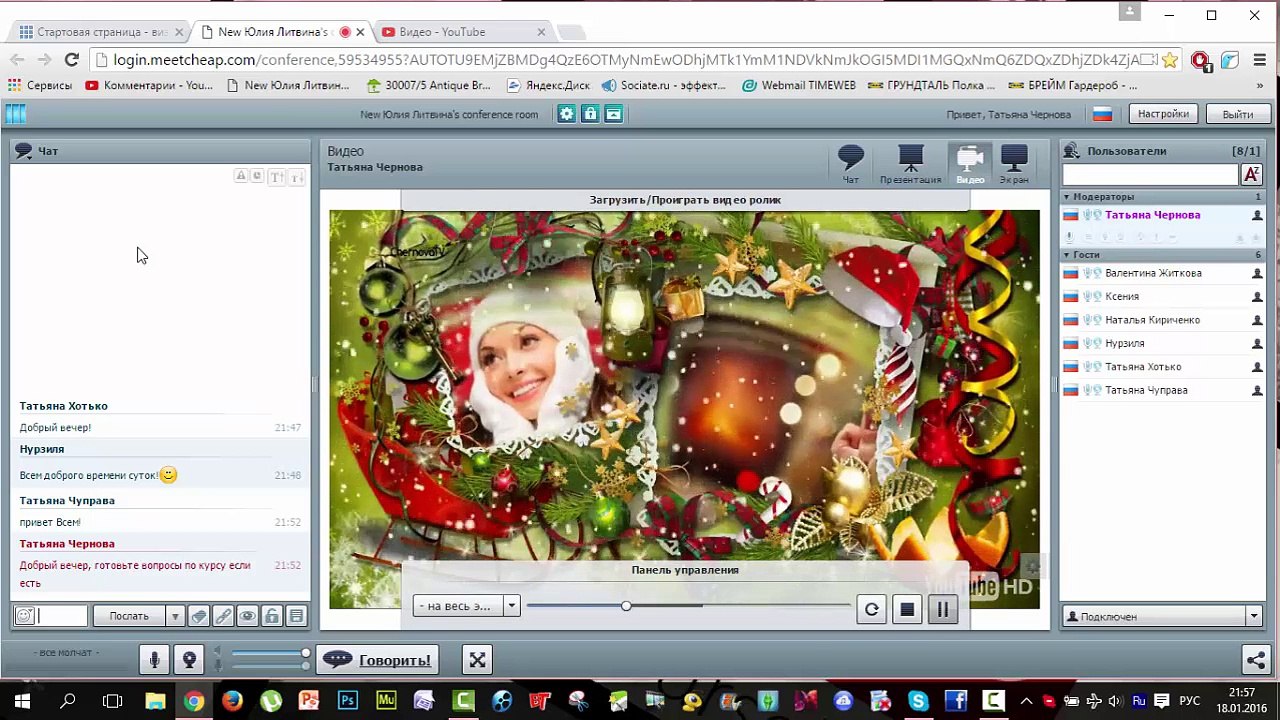Open the conference room settings gear icon
This screenshot has height=720, width=1280.
pos(567,114)
